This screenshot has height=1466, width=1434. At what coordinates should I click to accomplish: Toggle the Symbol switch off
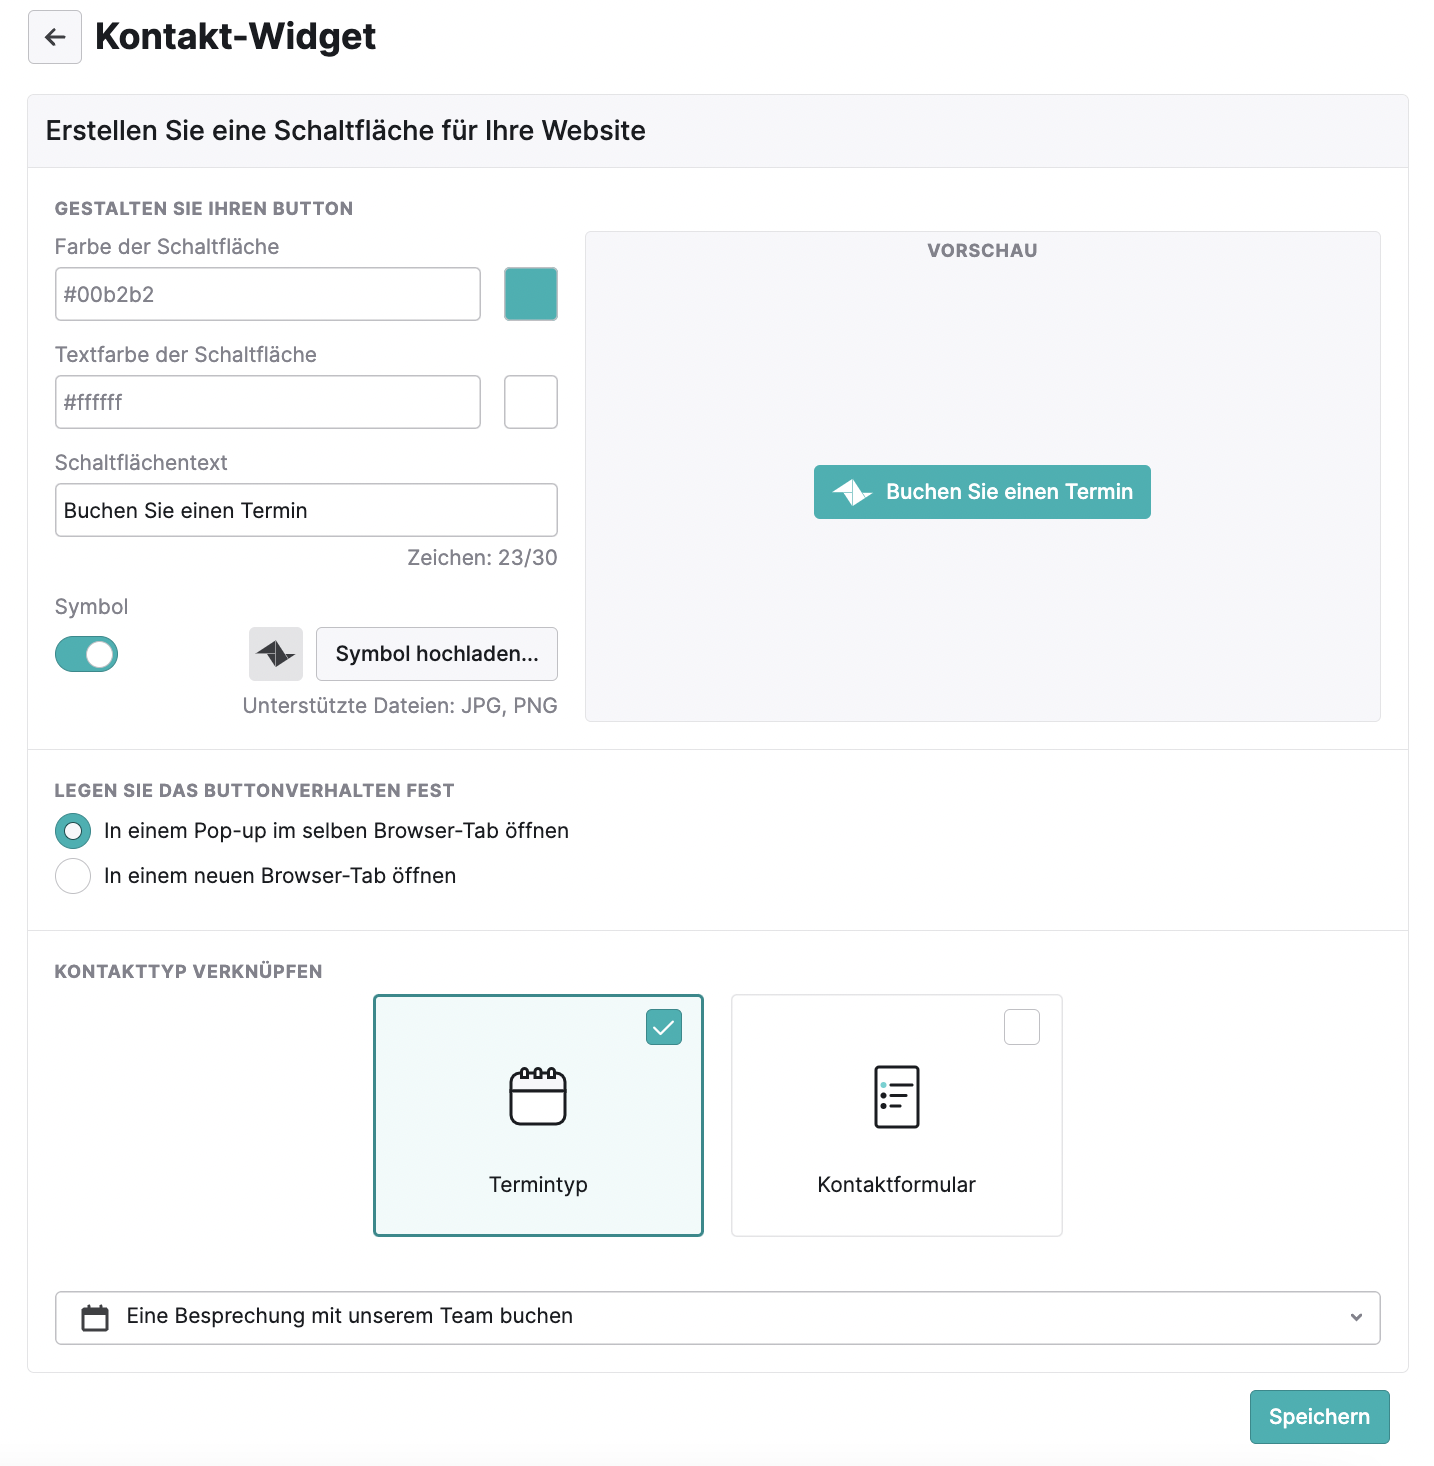tap(86, 655)
